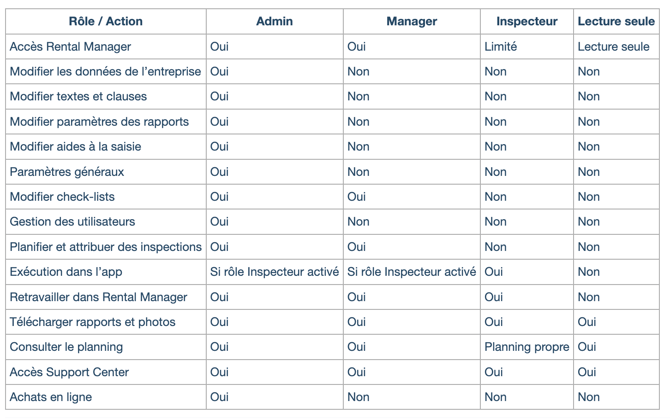The width and height of the screenshot is (670, 419).
Task: Select the Accès Rental Manager row label
Action: click(x=70, y=47)
